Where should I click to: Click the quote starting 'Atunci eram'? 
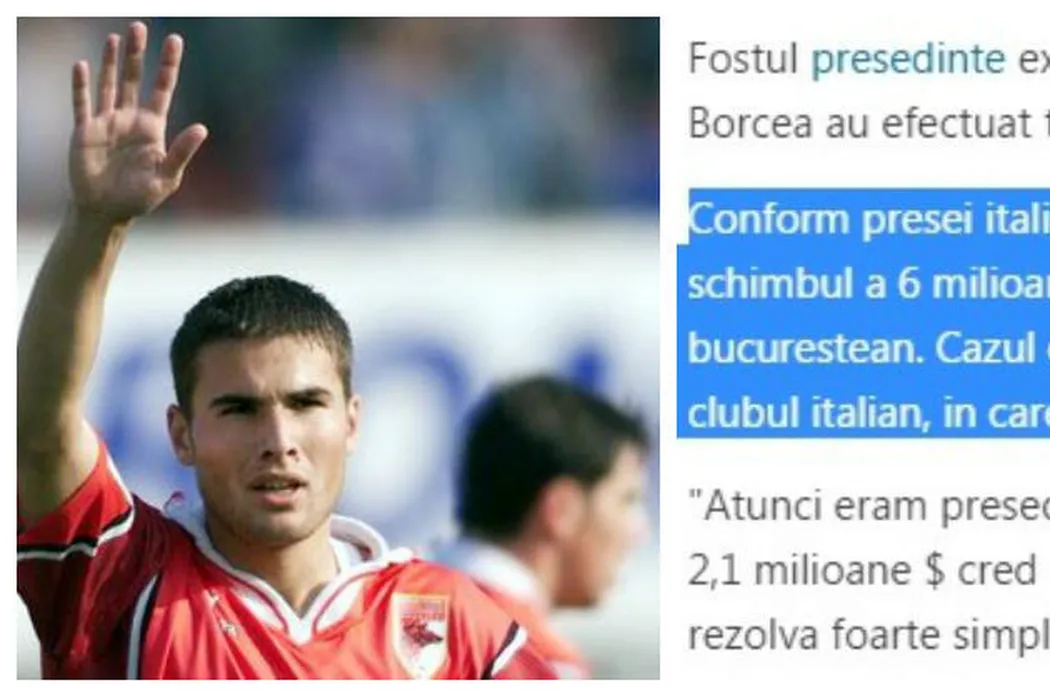(869, 506)
